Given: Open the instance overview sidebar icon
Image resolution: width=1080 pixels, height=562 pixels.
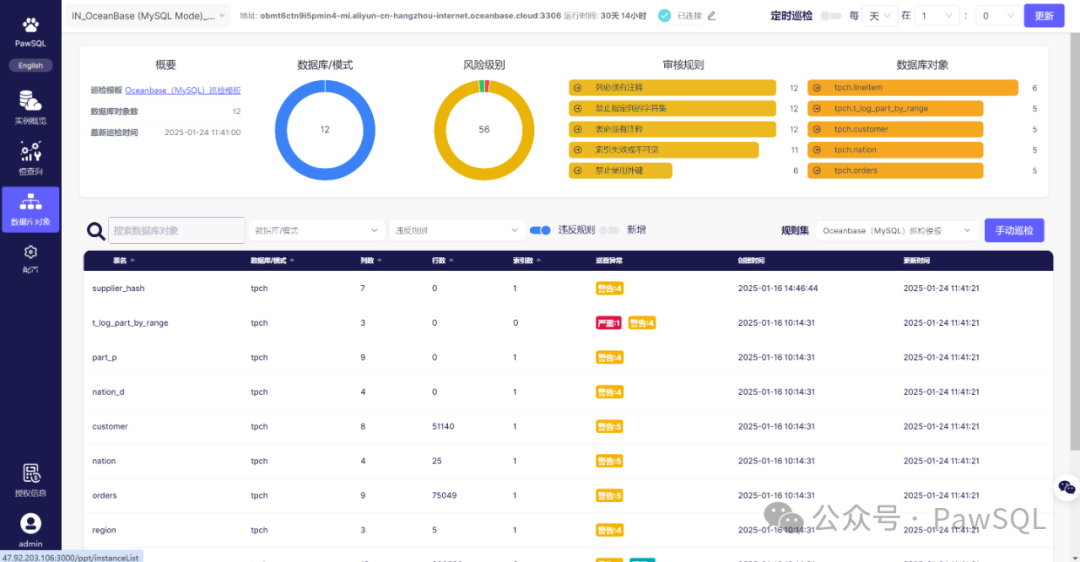Looking at the screenshot, I should 30,101.
